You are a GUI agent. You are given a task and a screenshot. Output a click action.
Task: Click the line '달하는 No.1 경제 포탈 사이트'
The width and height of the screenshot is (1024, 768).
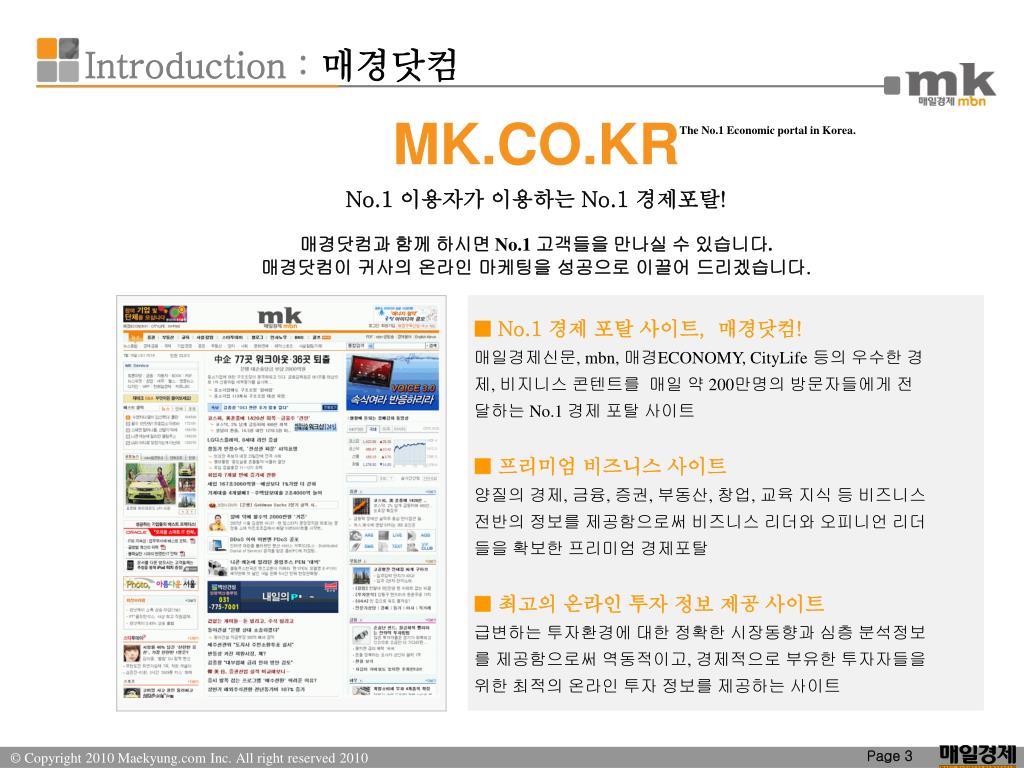pyautogui.click(x=584, y=411)
